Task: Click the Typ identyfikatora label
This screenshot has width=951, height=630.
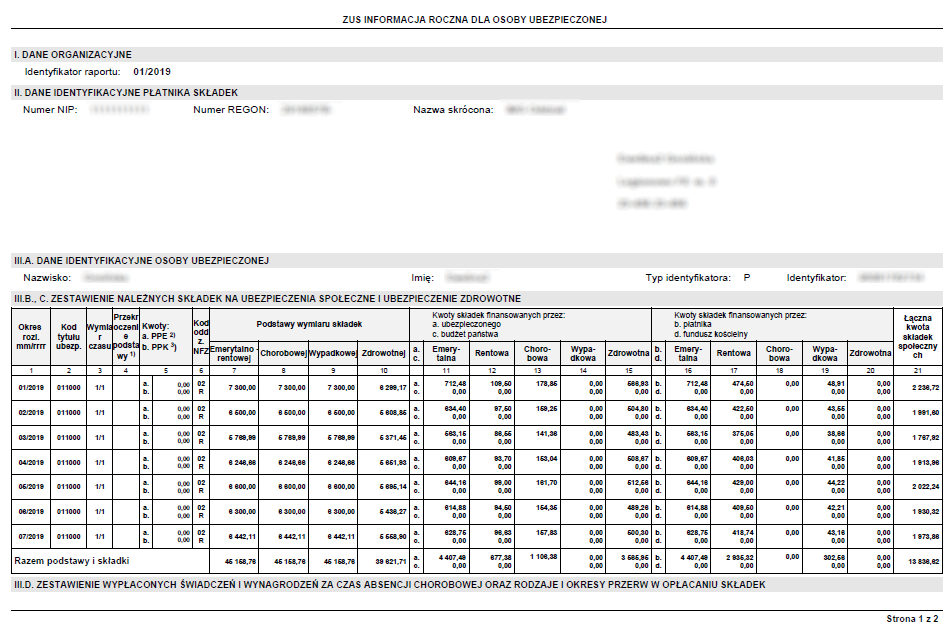Action: click(x=688, y=278)
